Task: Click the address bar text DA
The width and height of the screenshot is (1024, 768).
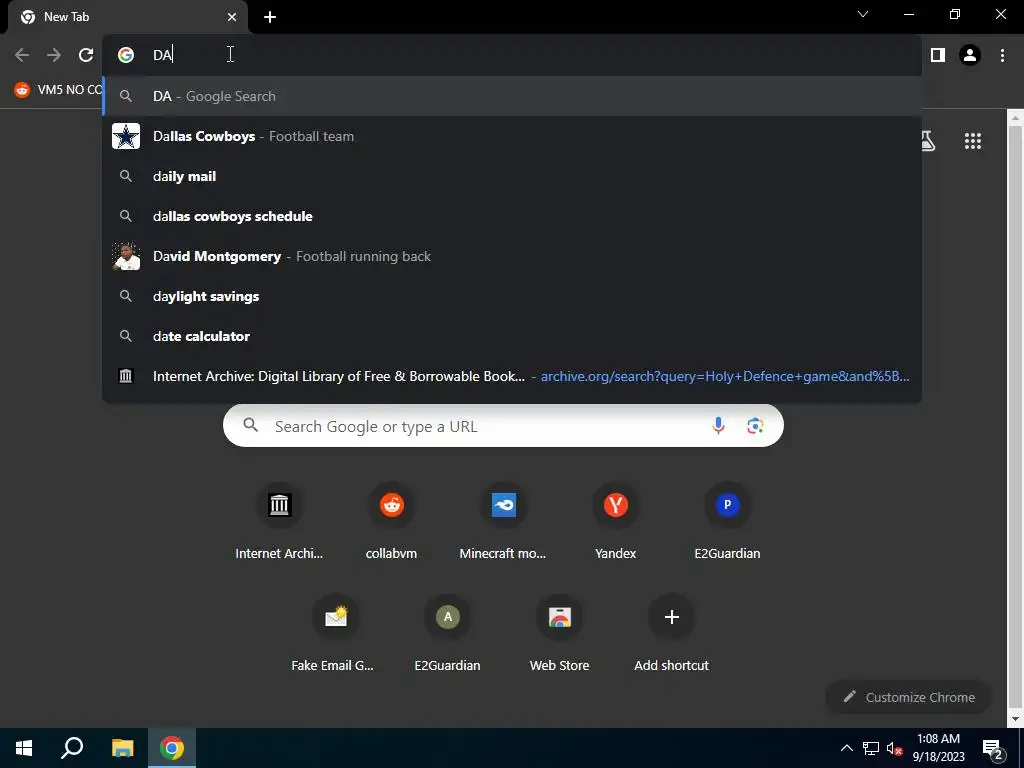Action: pos(163,56)
